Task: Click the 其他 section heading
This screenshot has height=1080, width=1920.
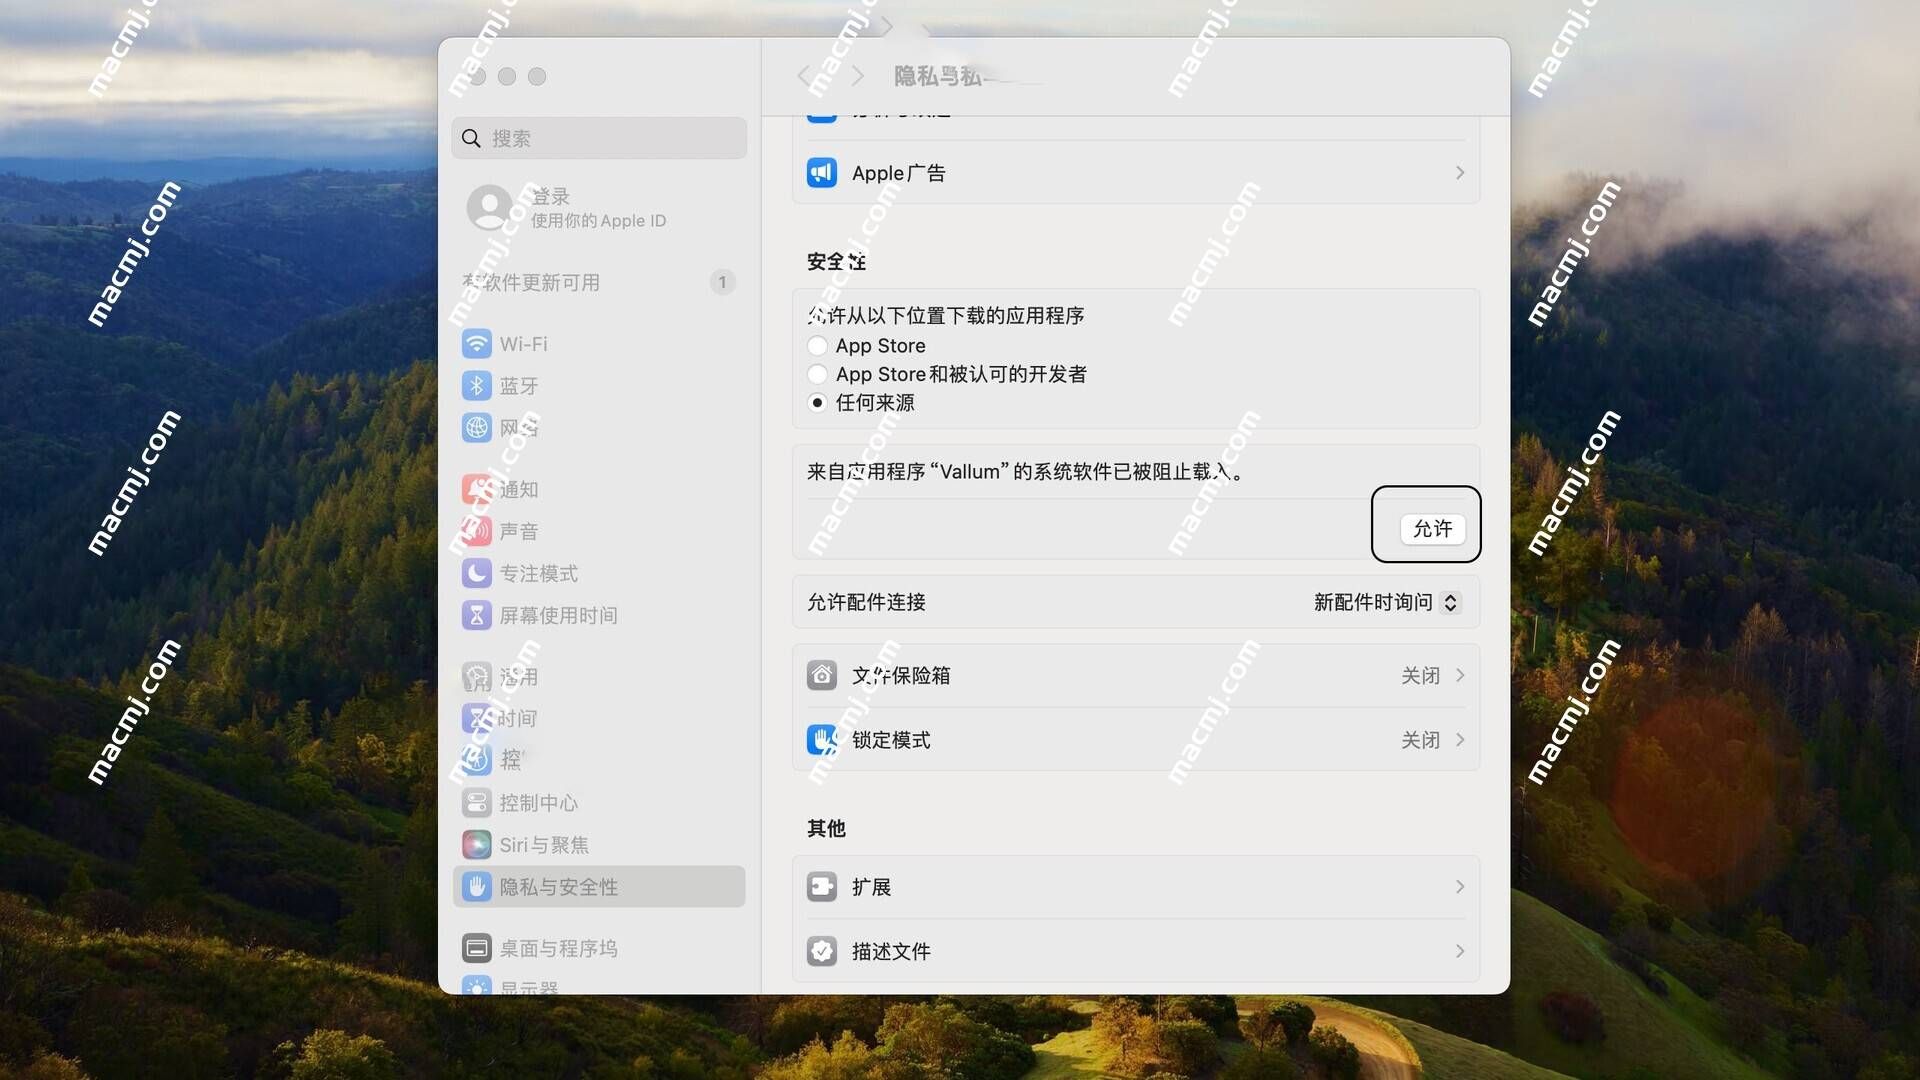Action: pyautogui.click(x=826, y=828)
